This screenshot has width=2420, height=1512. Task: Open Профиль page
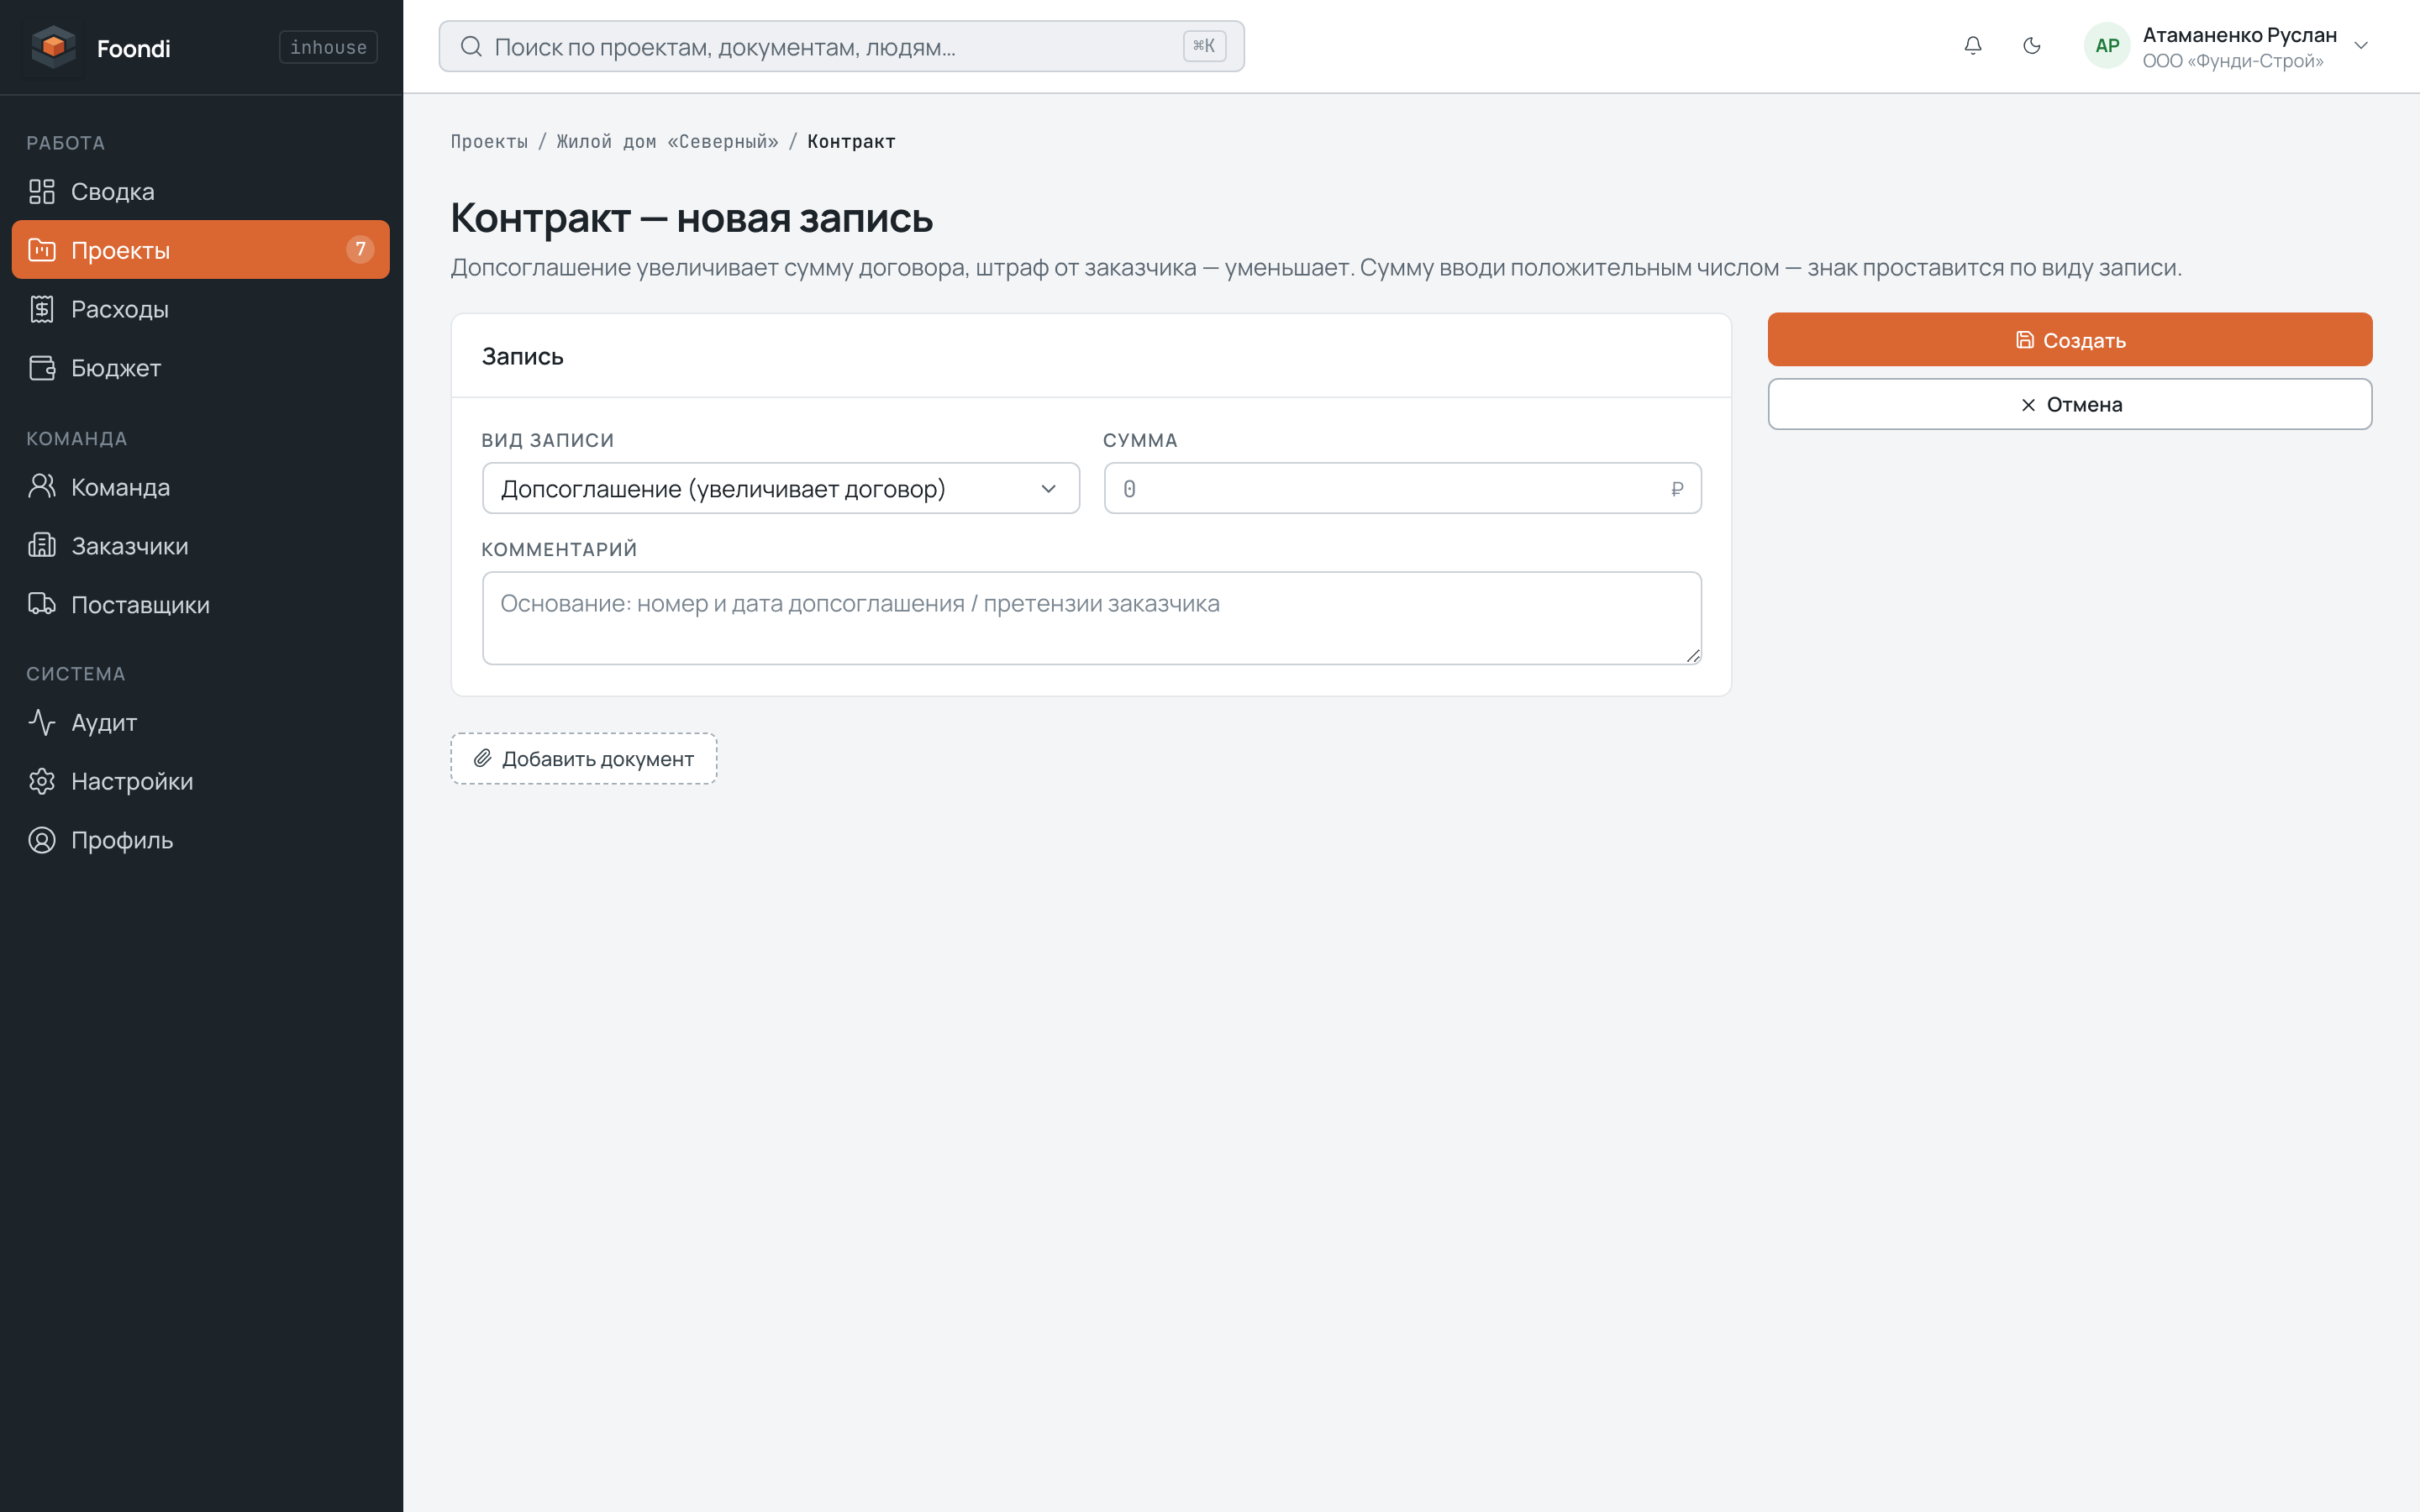(200, 840)
